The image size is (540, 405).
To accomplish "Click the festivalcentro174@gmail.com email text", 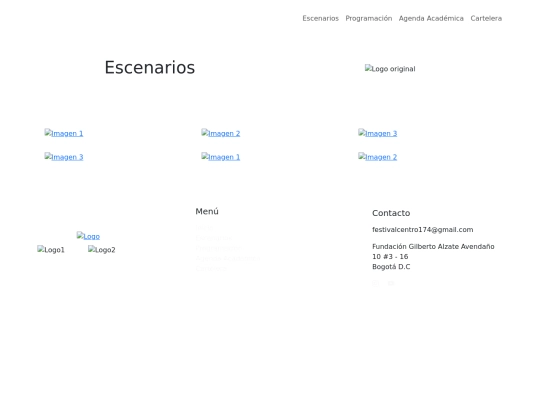I will 423,229.
